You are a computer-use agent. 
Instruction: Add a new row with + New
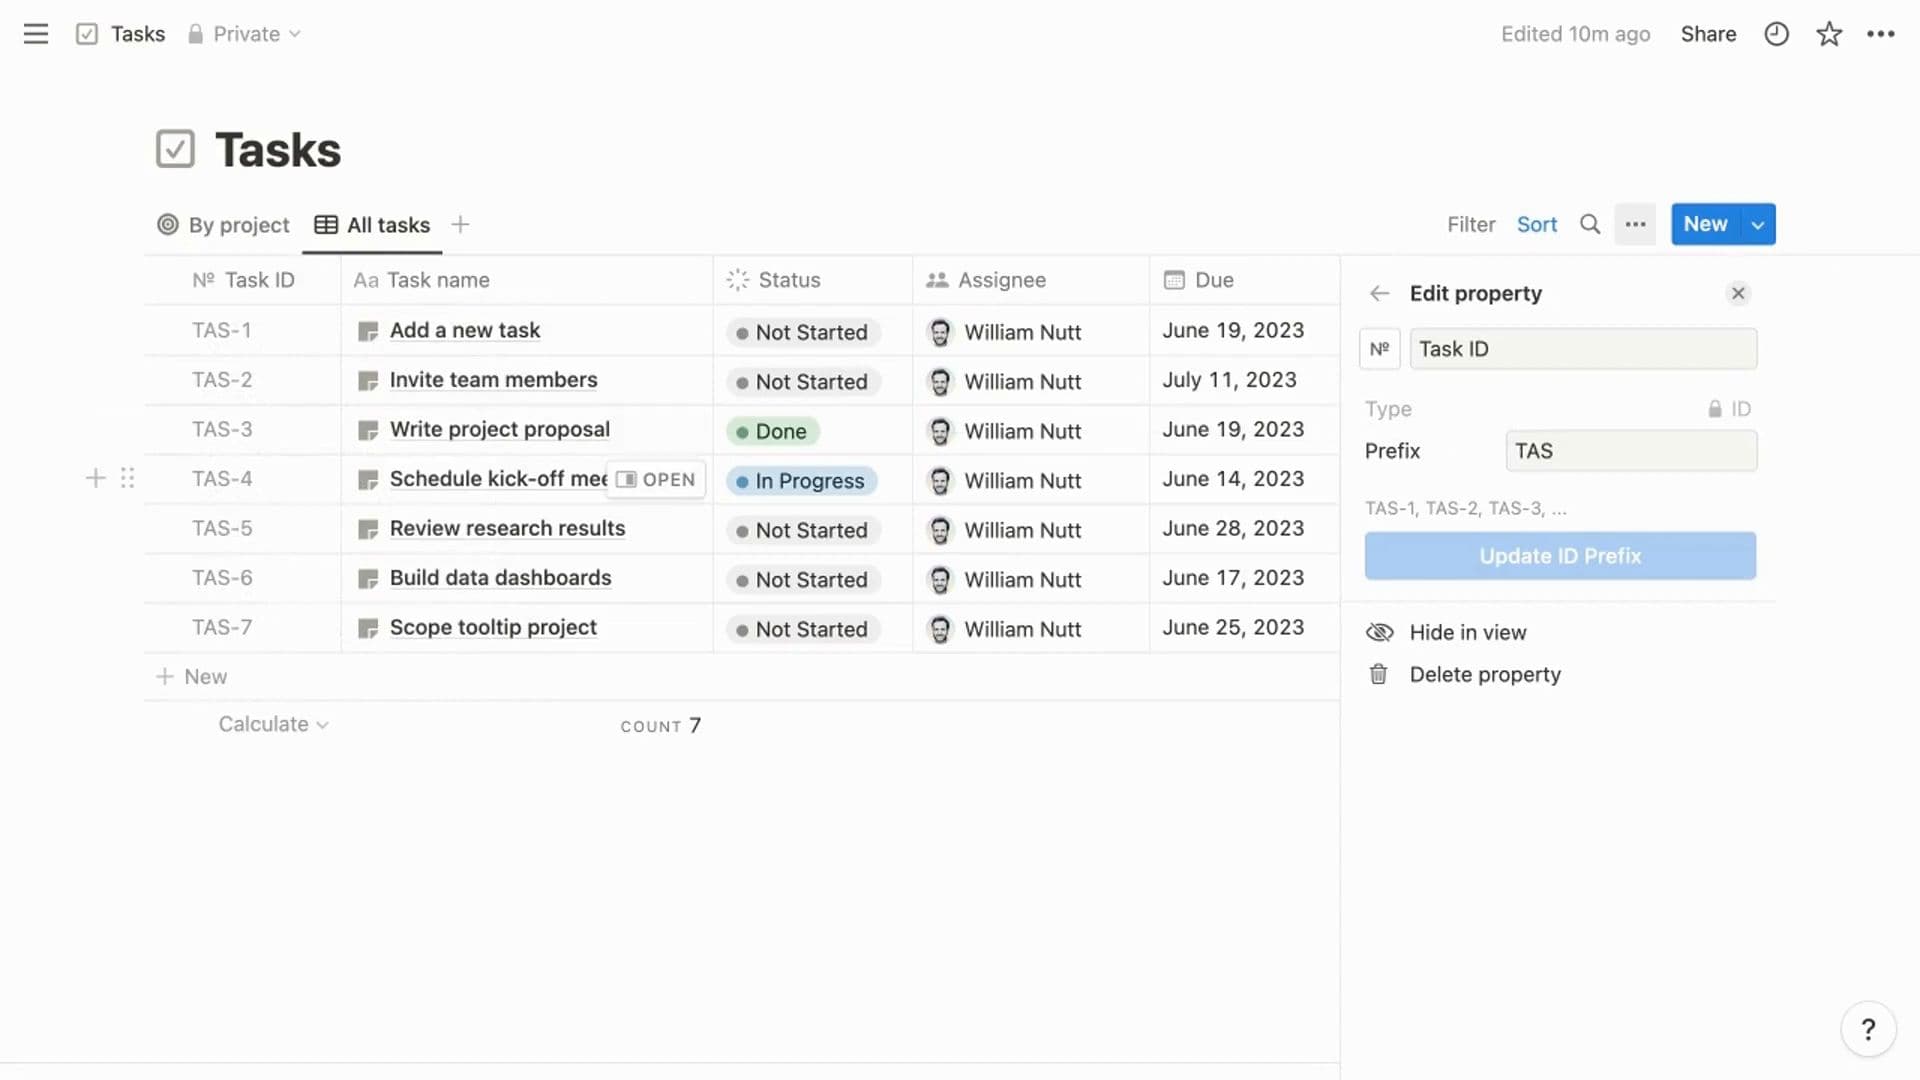191,677
